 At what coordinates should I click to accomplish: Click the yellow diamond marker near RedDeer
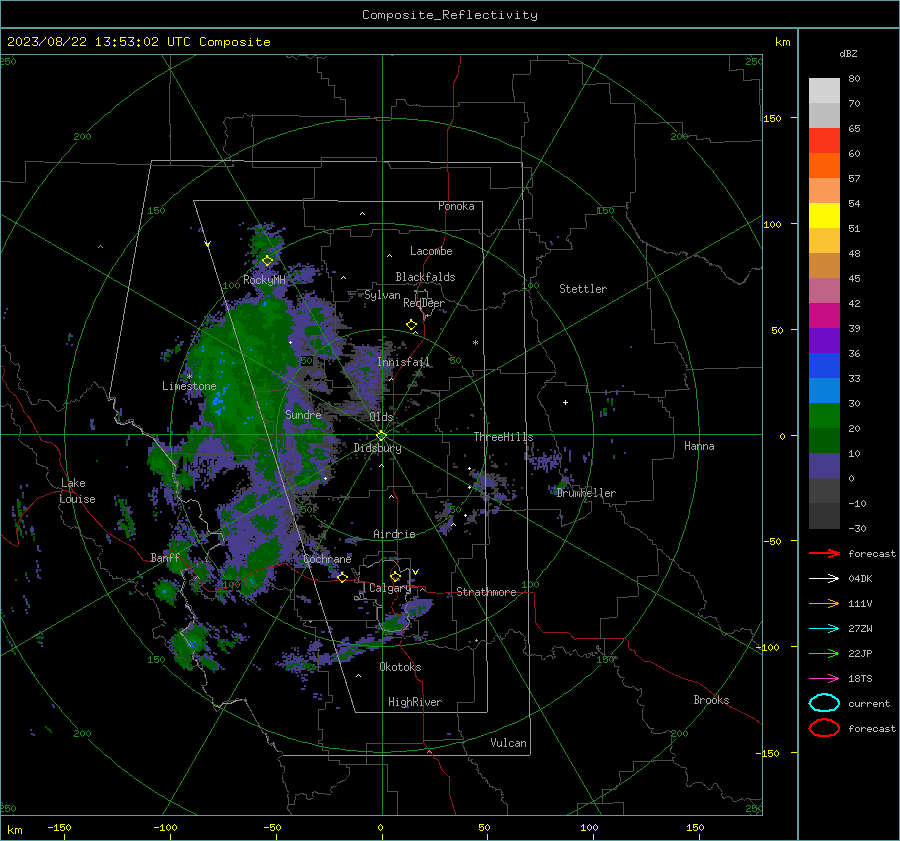(x=412, y=325)
